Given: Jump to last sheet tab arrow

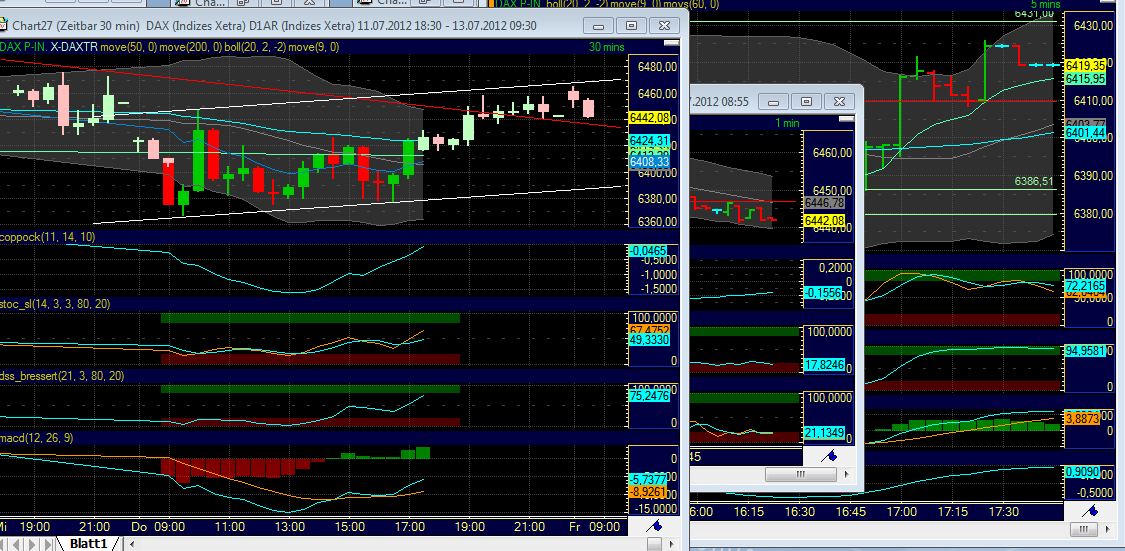Looking at the screenshot, I should point(47,544).
